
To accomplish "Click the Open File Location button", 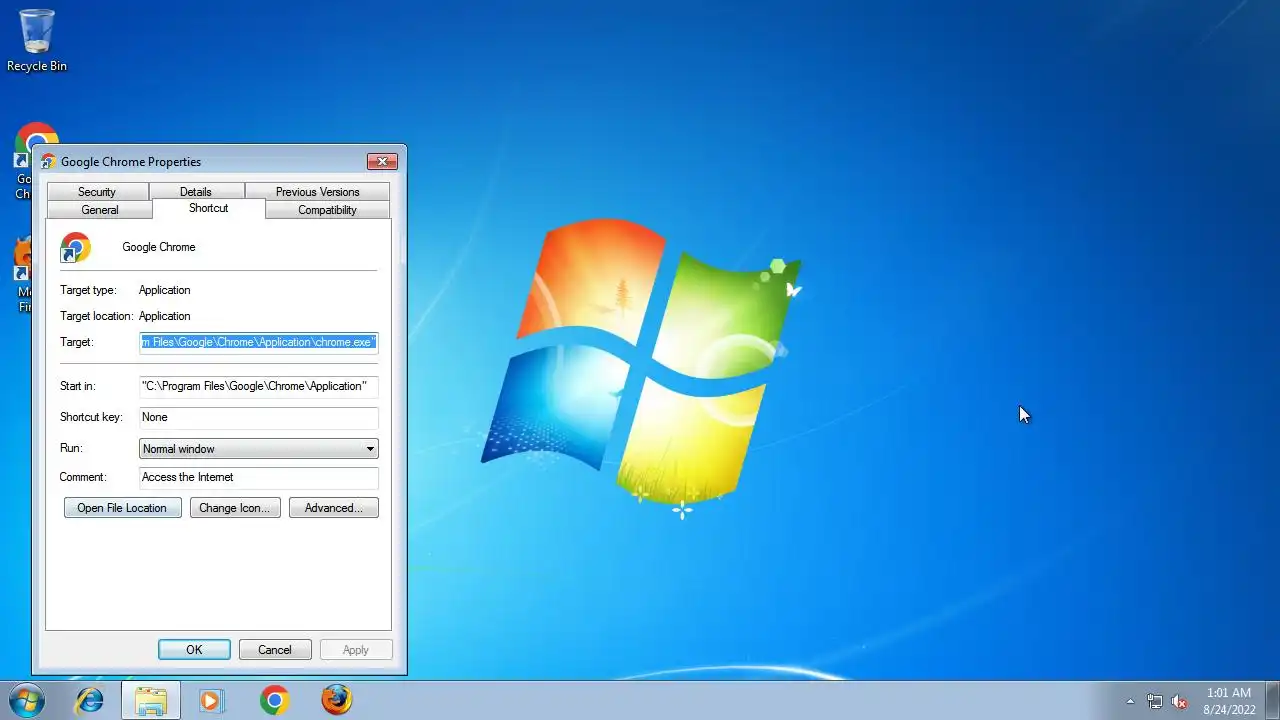I will point(122,508).
